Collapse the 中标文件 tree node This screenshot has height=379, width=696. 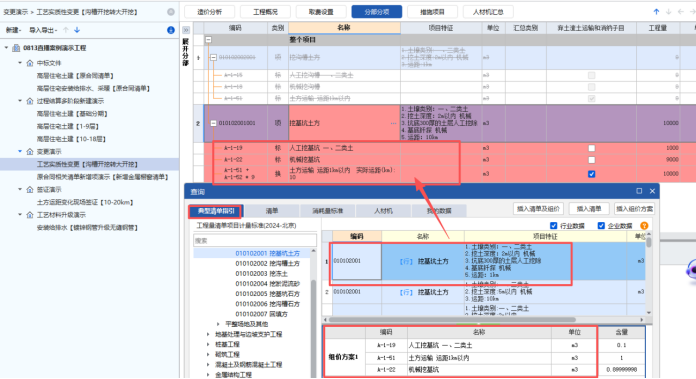point(20,63)
